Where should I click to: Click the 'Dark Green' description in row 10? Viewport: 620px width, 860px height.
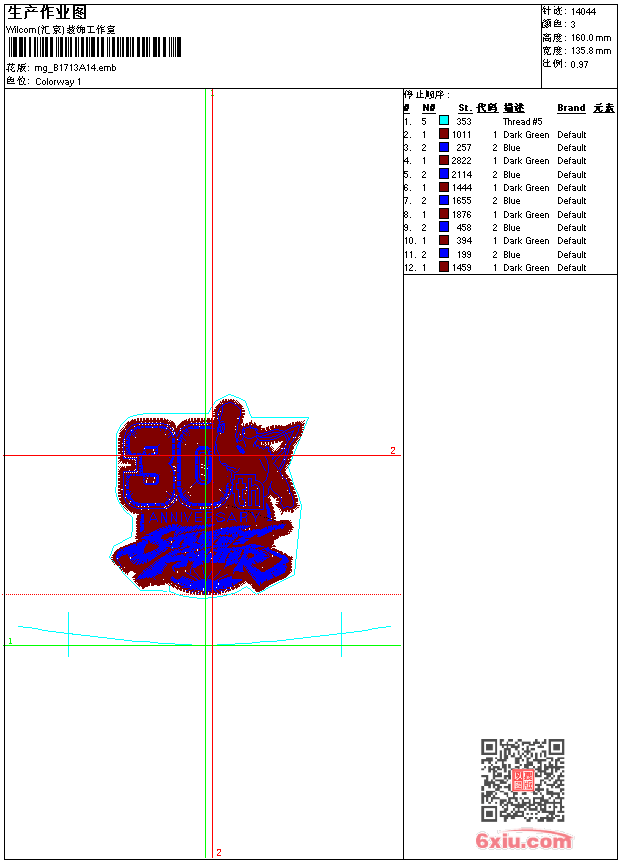click(526, 241)
